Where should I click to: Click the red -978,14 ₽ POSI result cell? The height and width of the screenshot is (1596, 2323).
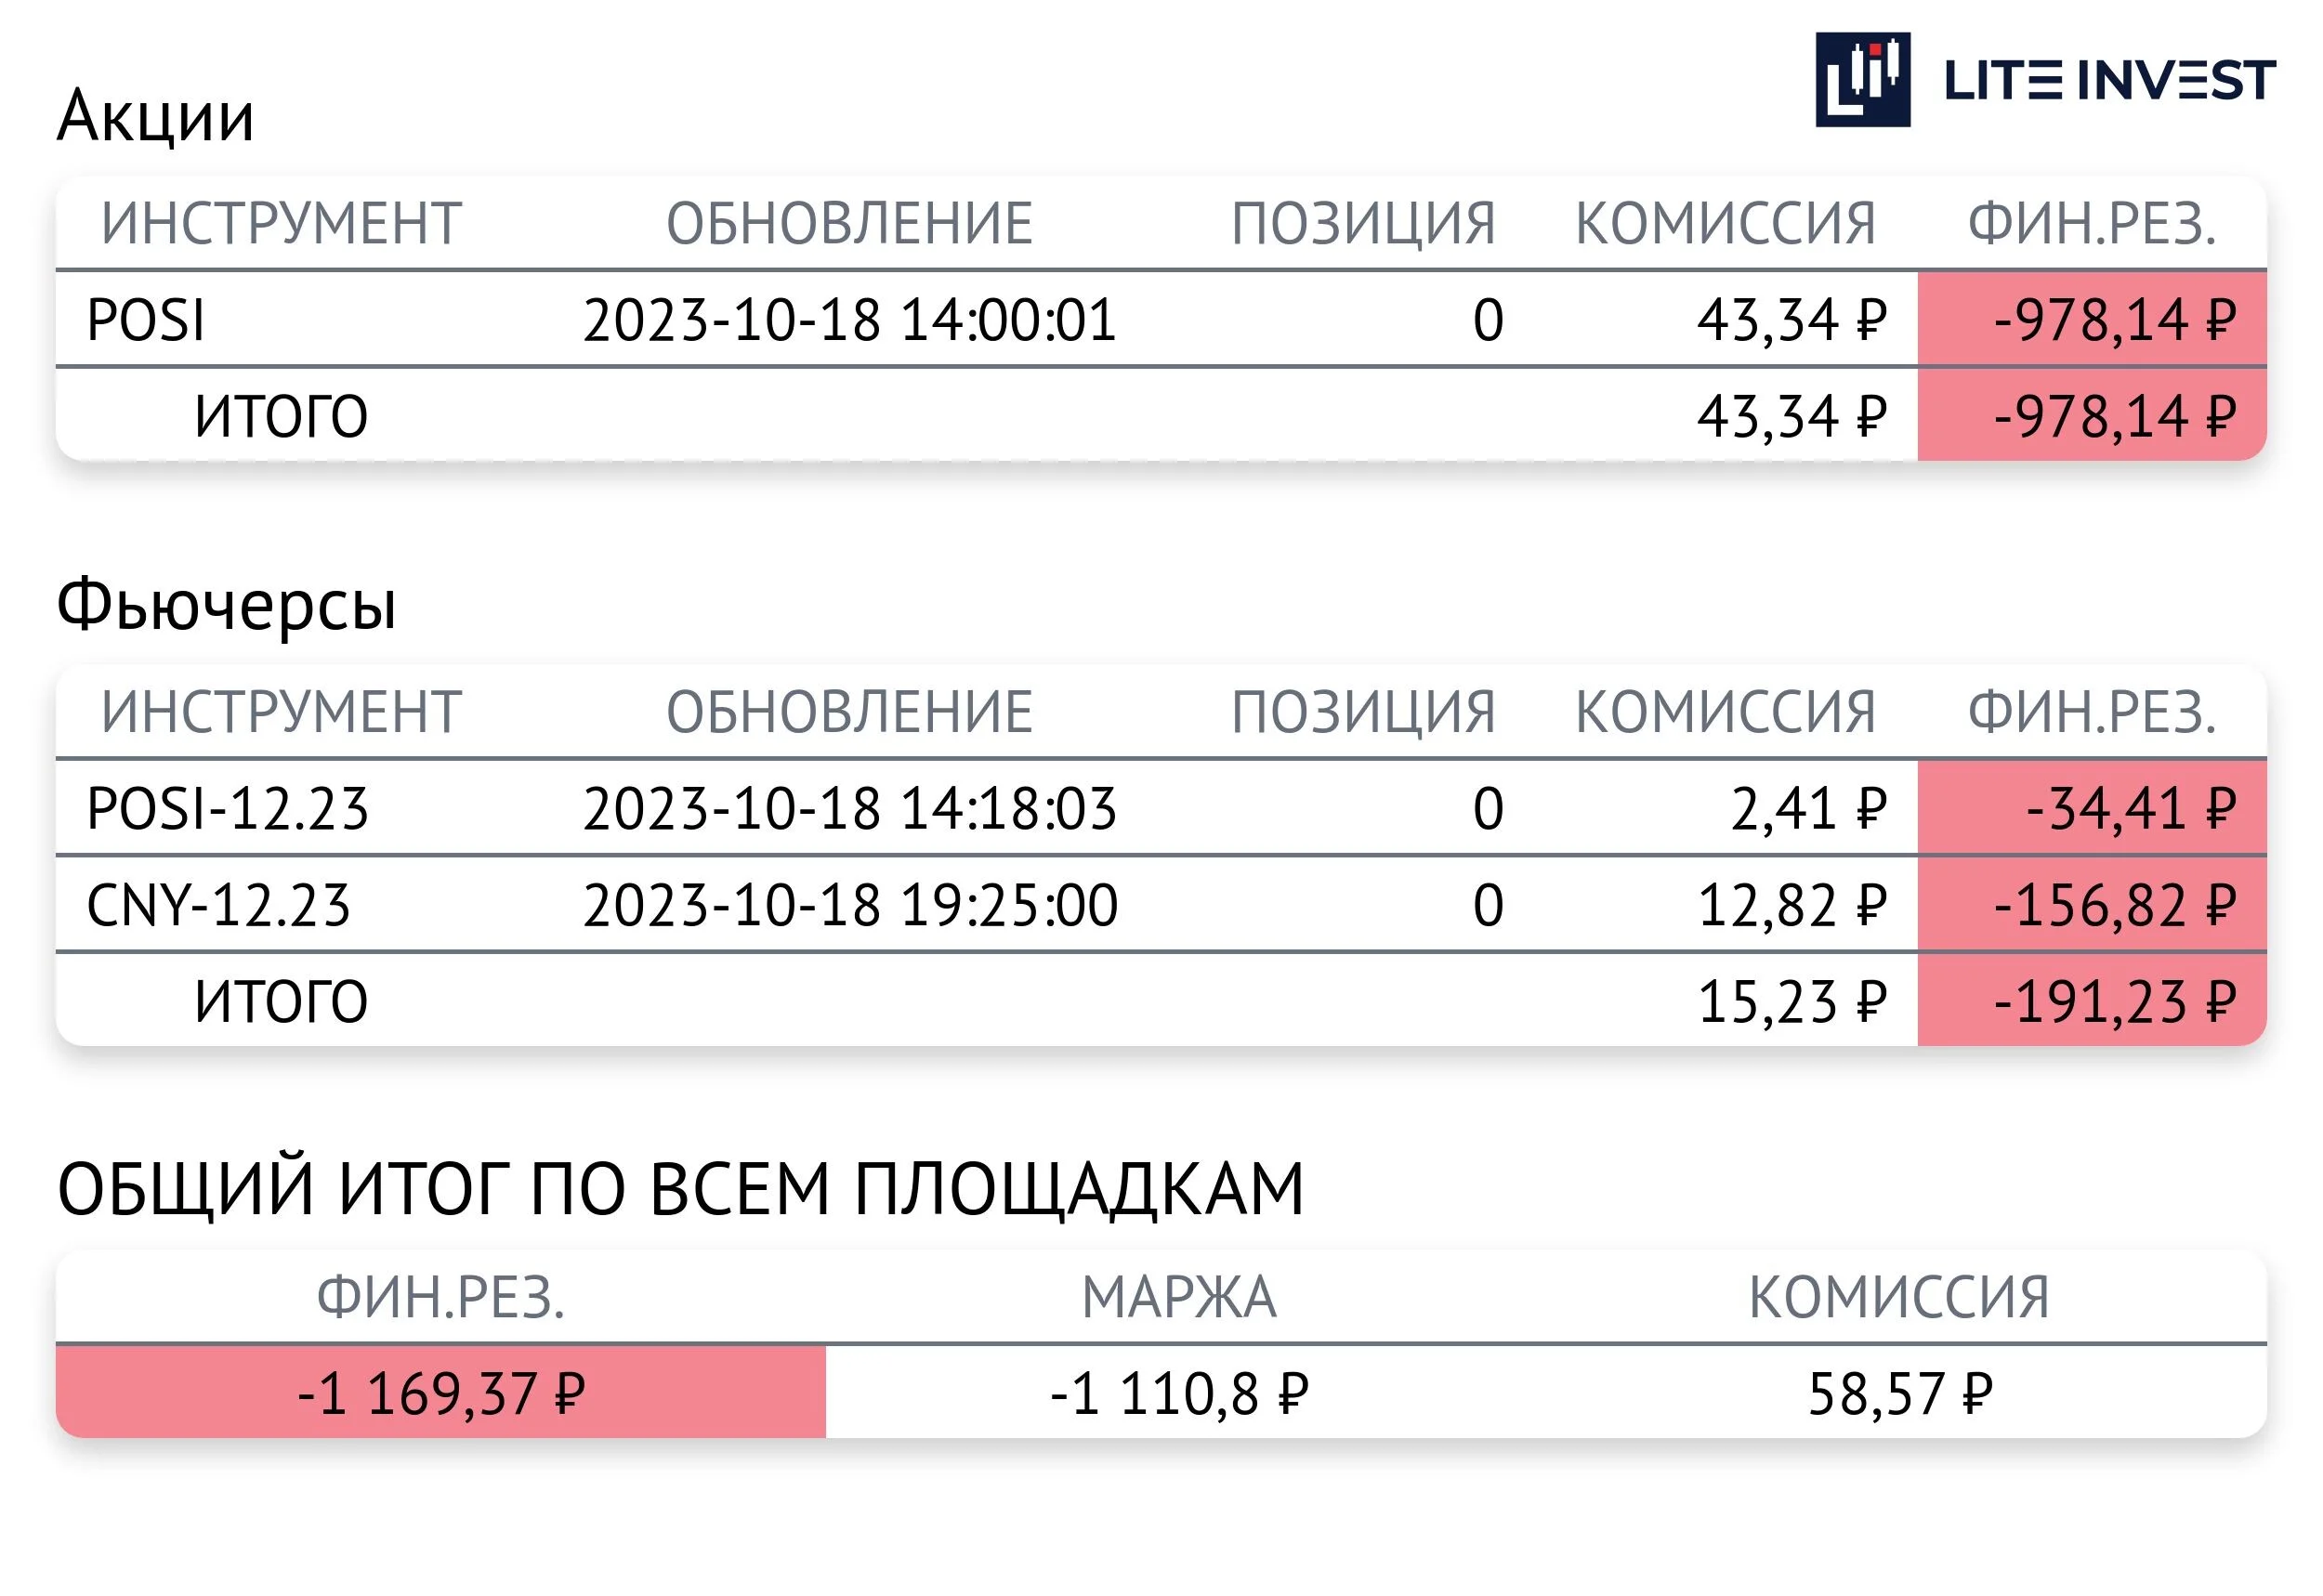coord(2092,320)
